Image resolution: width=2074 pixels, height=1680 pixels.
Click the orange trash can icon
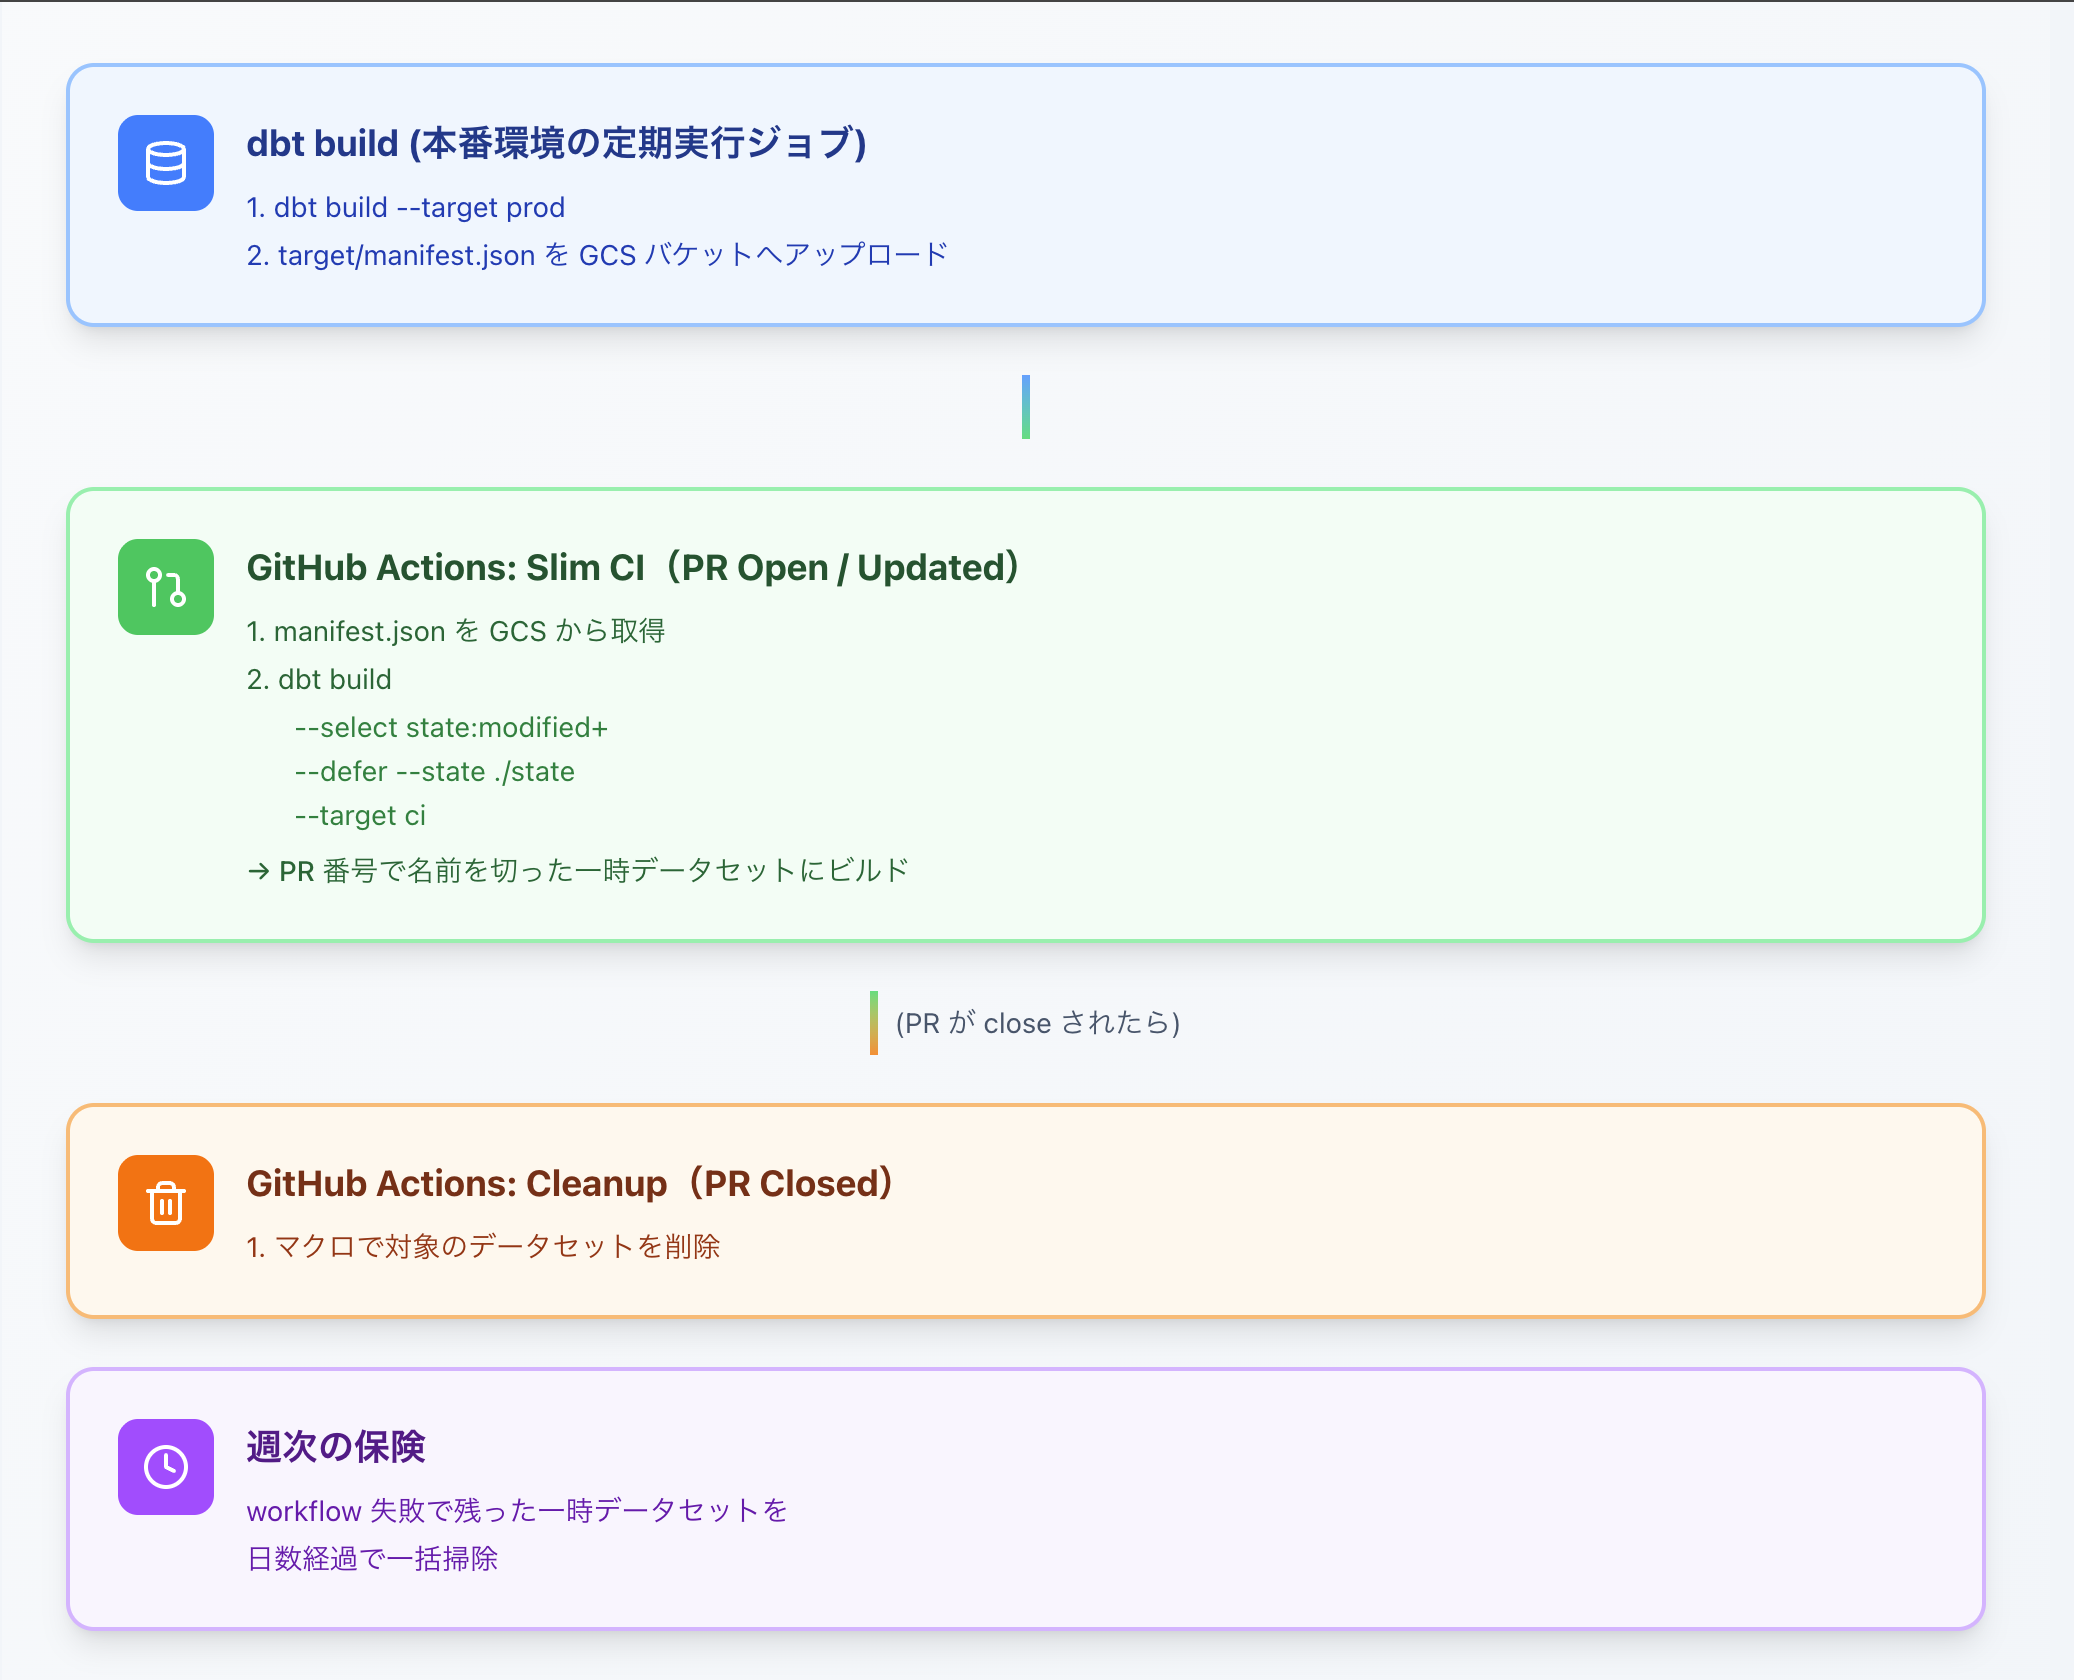click(166, 1203)
